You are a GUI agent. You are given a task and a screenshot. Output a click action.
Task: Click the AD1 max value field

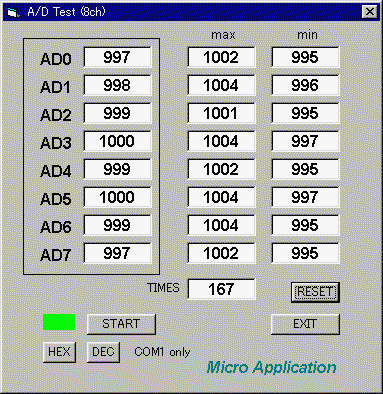(221, 85)
